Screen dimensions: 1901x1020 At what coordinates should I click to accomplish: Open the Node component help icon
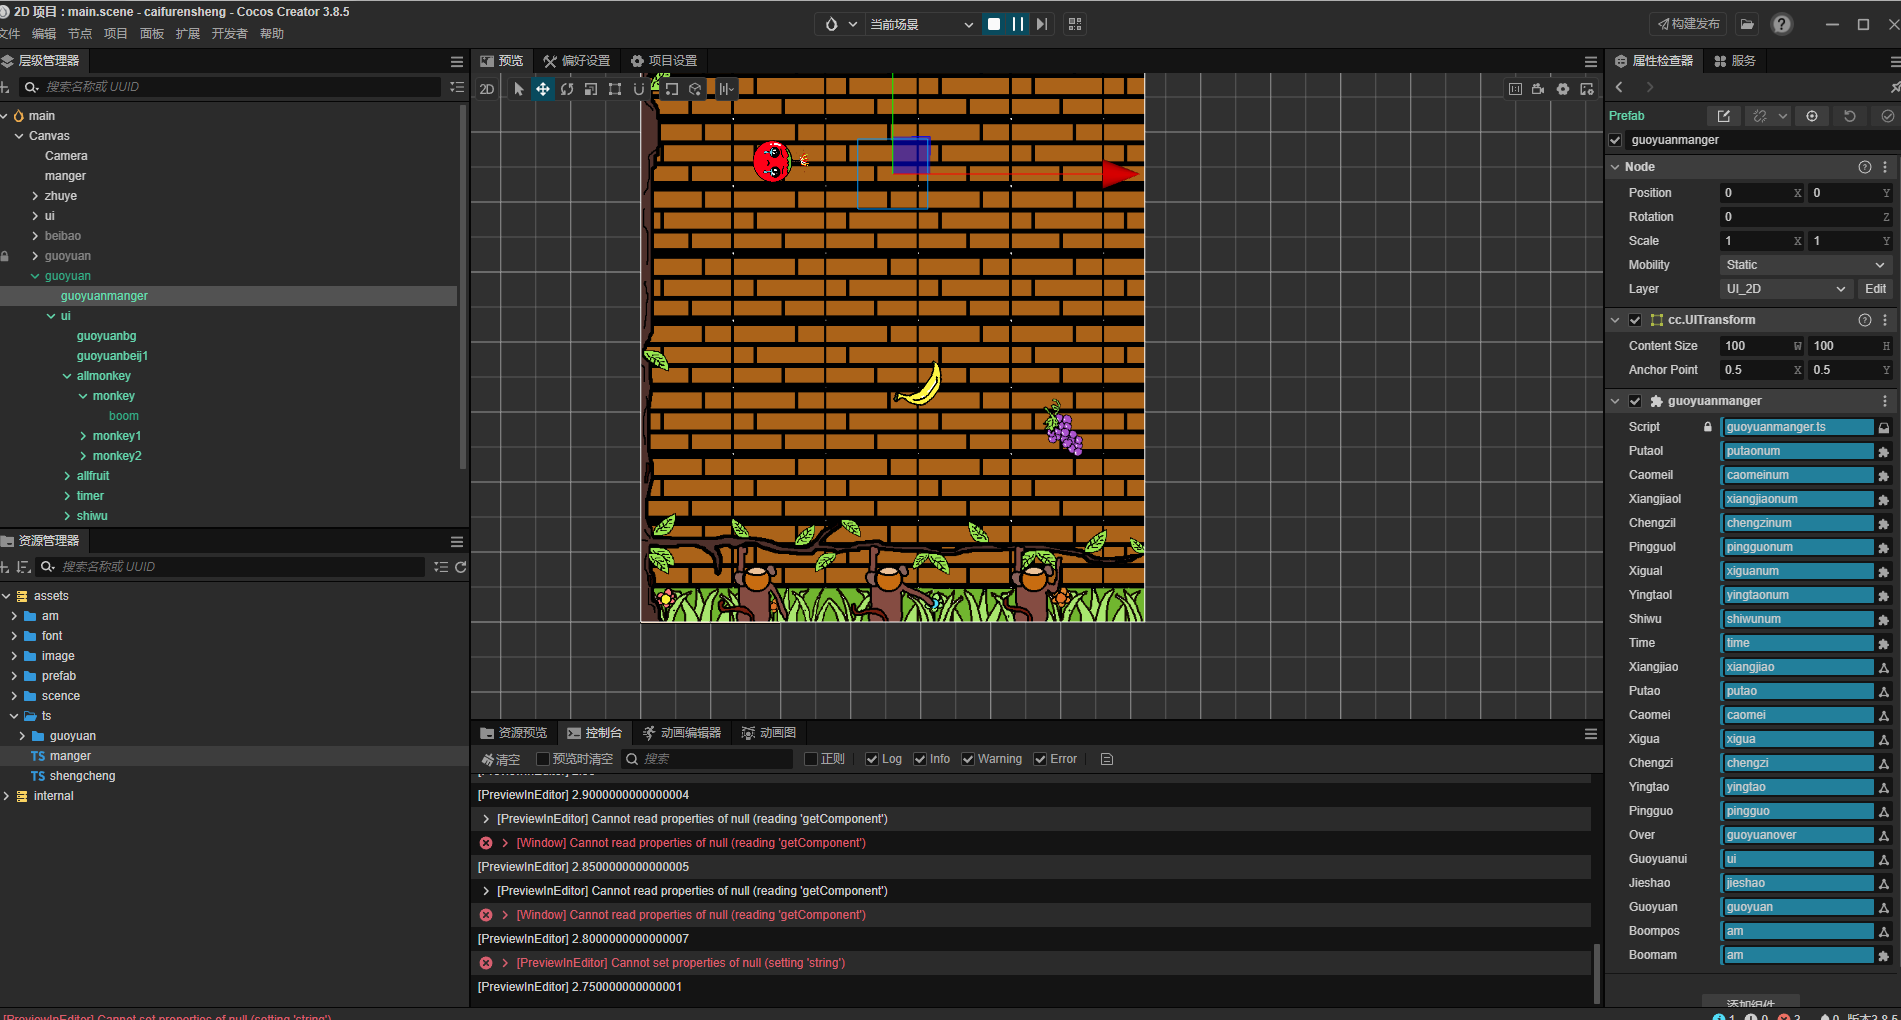1865,167
